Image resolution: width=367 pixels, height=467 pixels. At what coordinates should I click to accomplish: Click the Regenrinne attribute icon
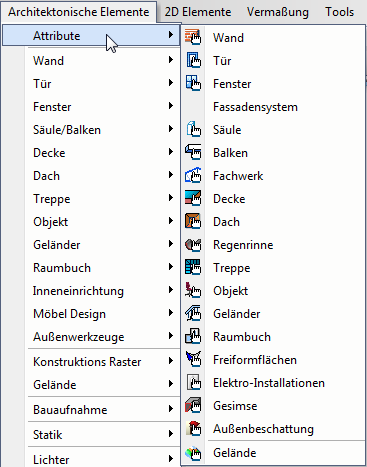(x=193, y=245)
